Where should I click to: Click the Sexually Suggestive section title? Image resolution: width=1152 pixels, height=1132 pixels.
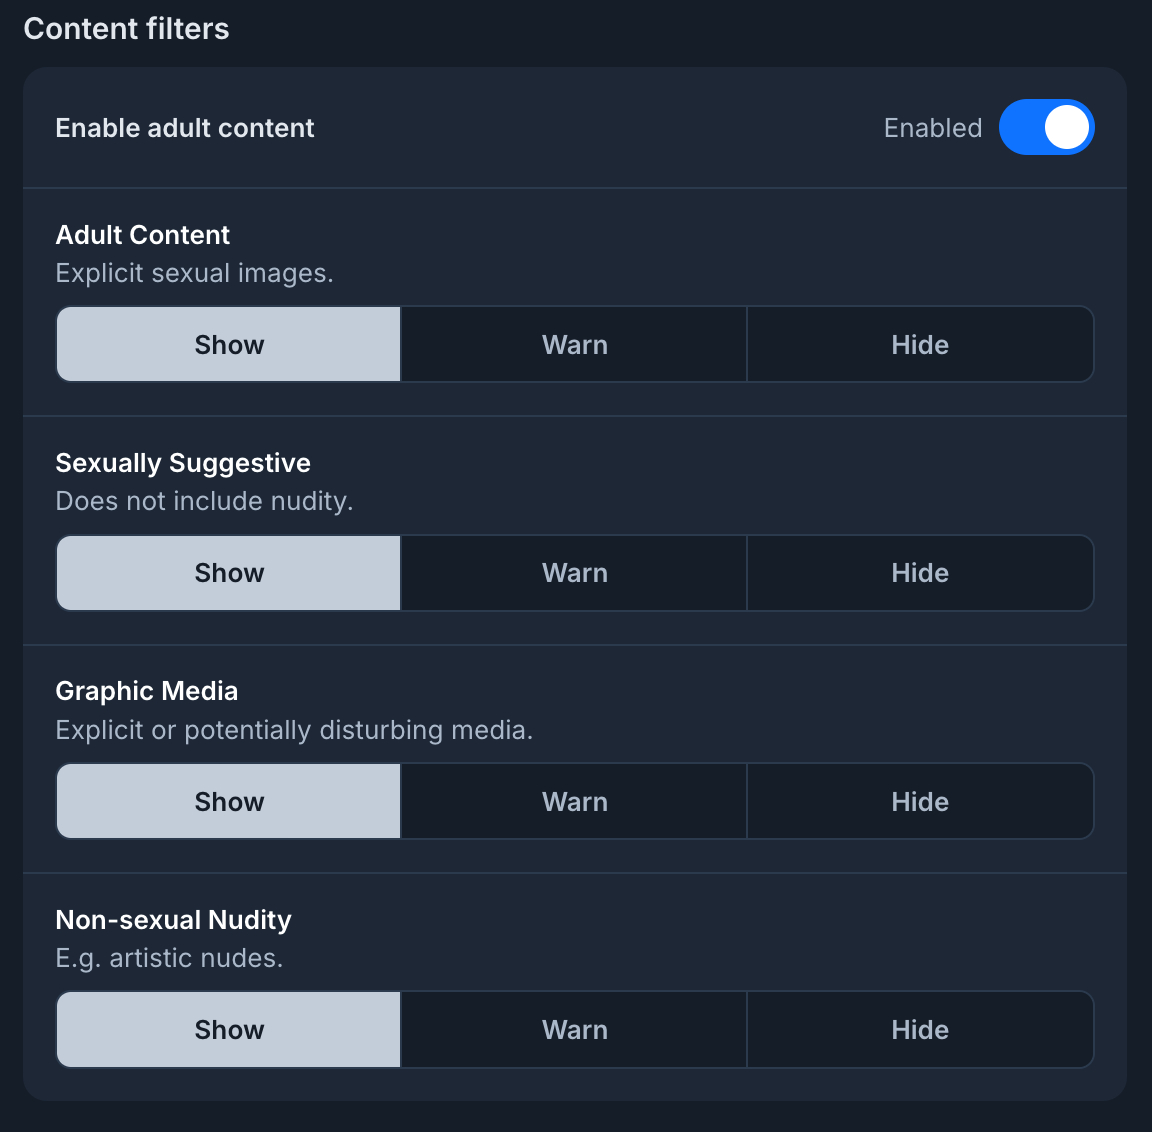point(183,463)
